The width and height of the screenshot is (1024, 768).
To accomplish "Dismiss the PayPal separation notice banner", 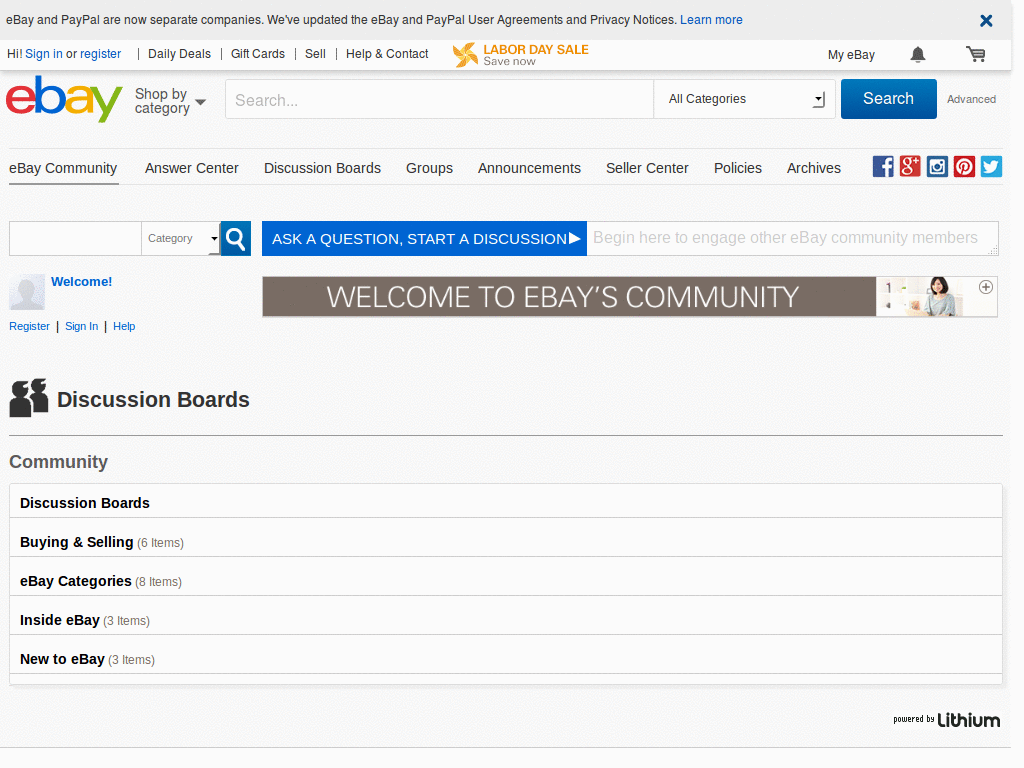I will tap(986, 21).
